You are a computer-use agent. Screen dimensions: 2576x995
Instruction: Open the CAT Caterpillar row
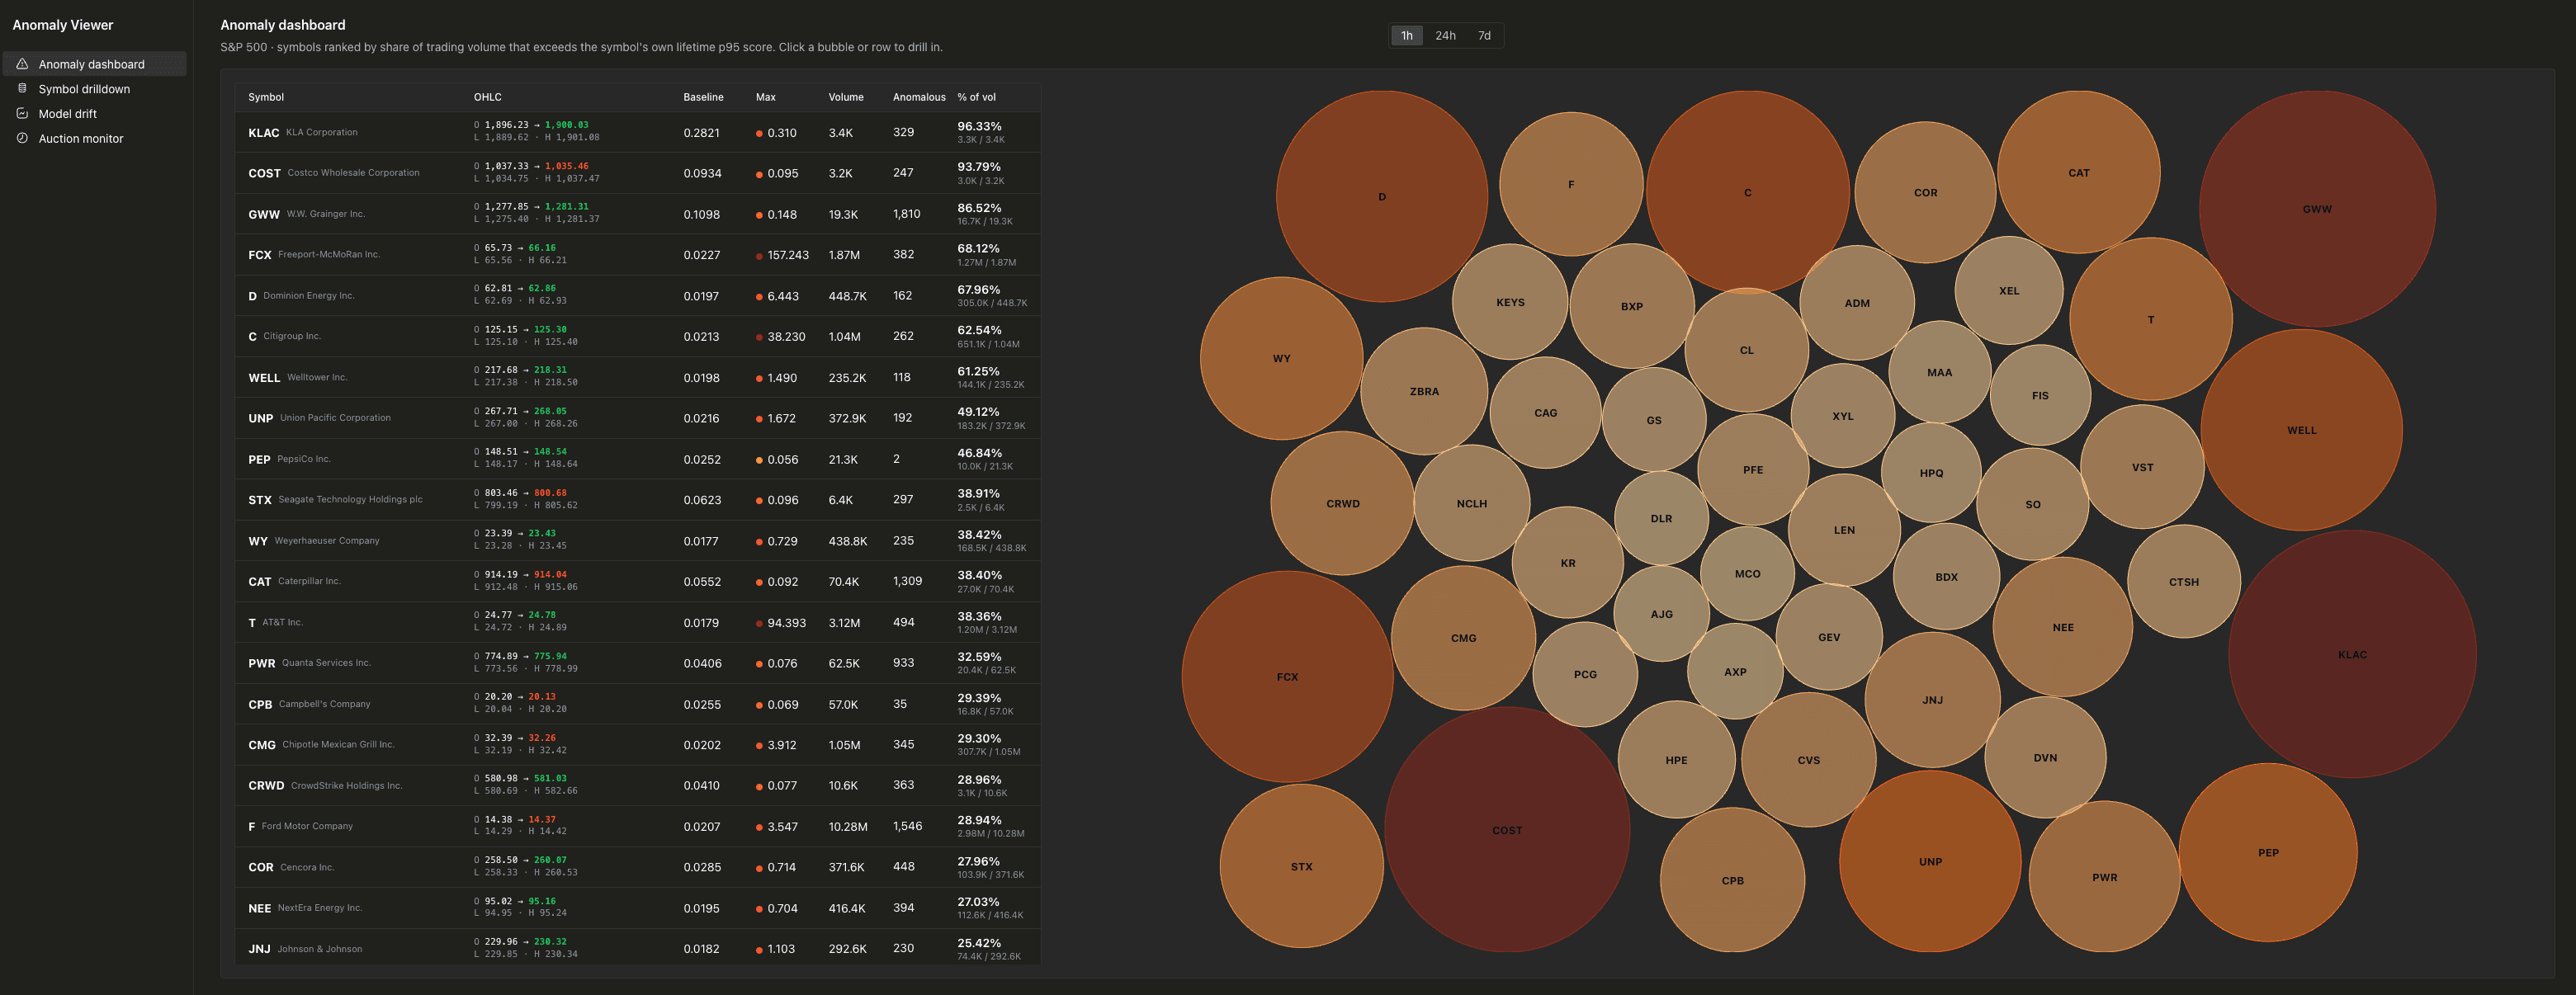click(x=638, y=581)
